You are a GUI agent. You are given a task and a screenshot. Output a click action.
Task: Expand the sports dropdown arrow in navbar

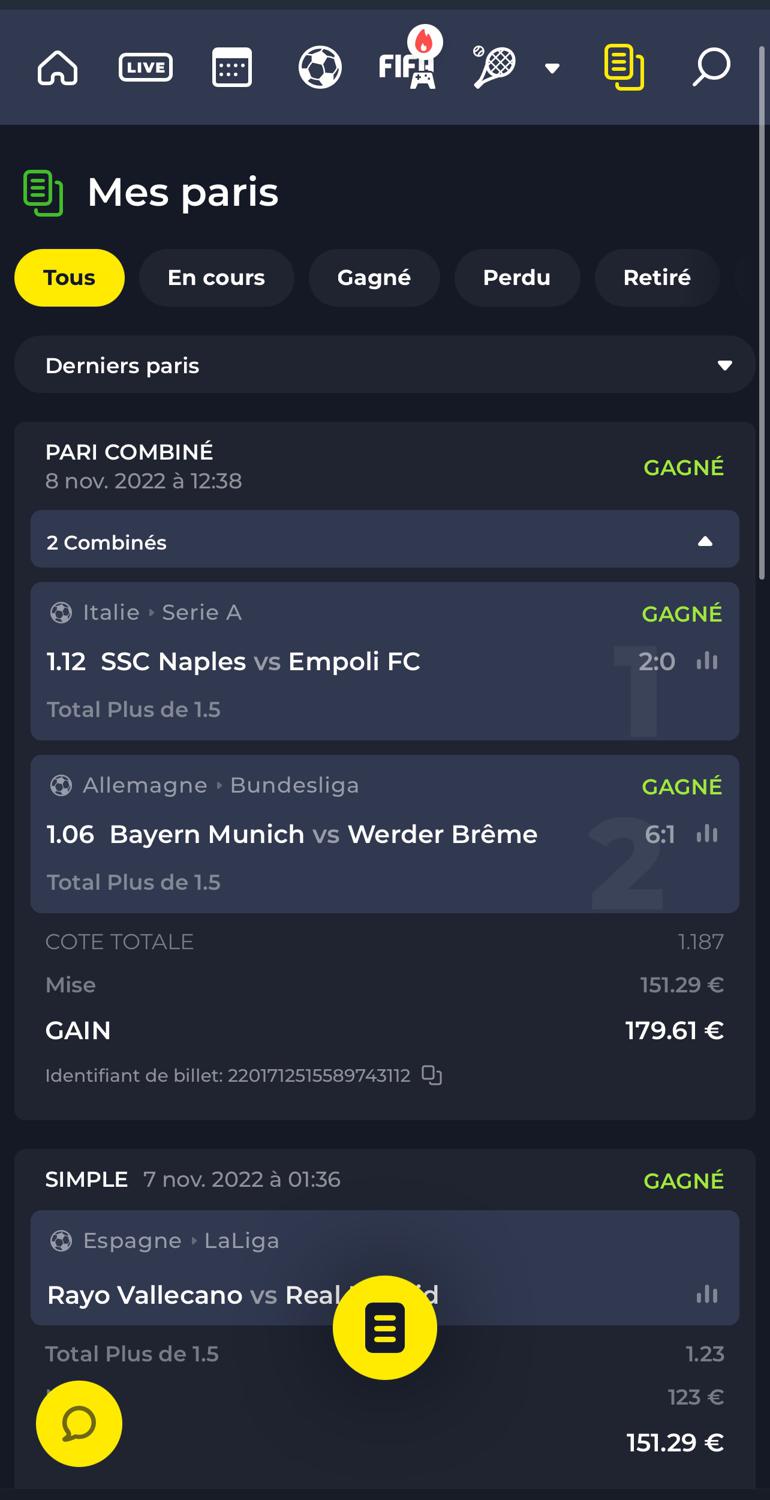(x=552, y=68)
